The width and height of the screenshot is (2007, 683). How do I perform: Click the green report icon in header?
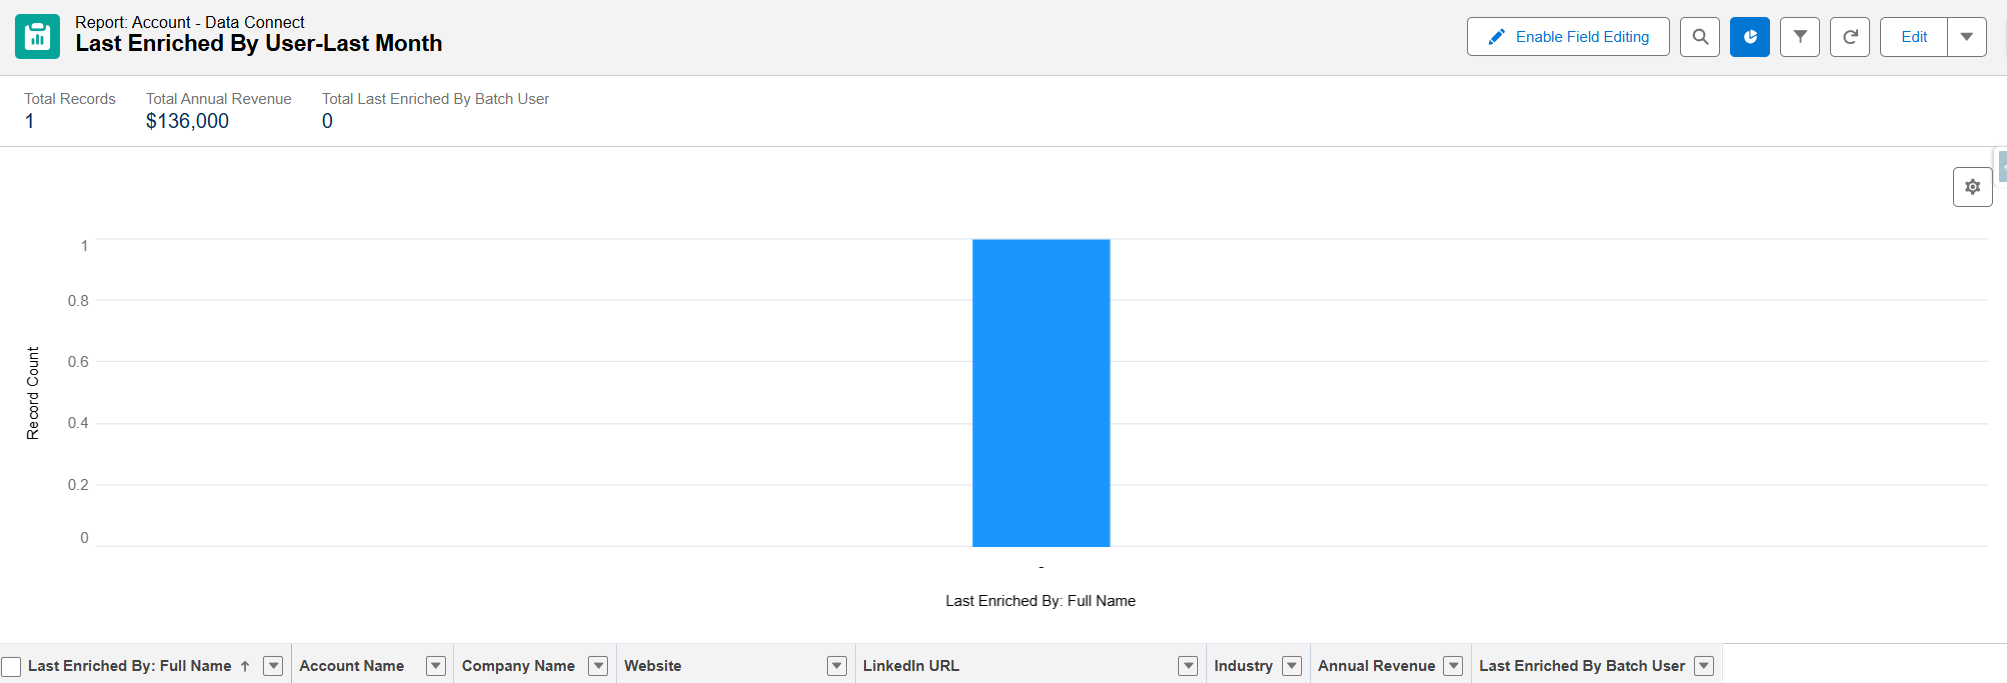pyautogui.click(x=38, y=37)
